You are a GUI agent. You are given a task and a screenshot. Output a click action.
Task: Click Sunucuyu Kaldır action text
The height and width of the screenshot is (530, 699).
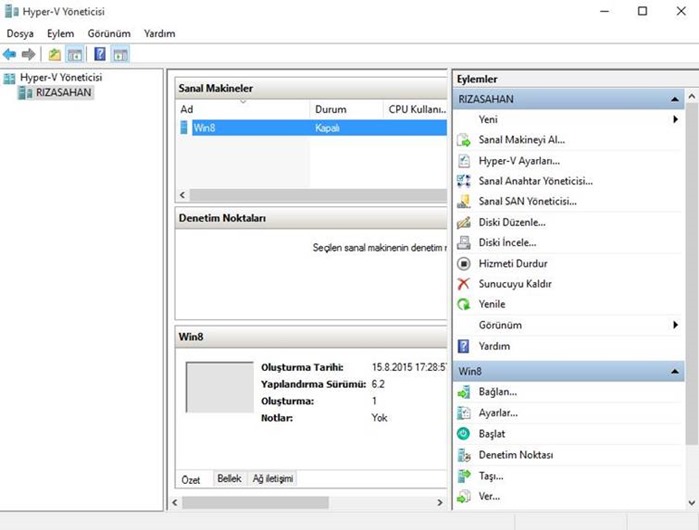(x=515, y=284)
